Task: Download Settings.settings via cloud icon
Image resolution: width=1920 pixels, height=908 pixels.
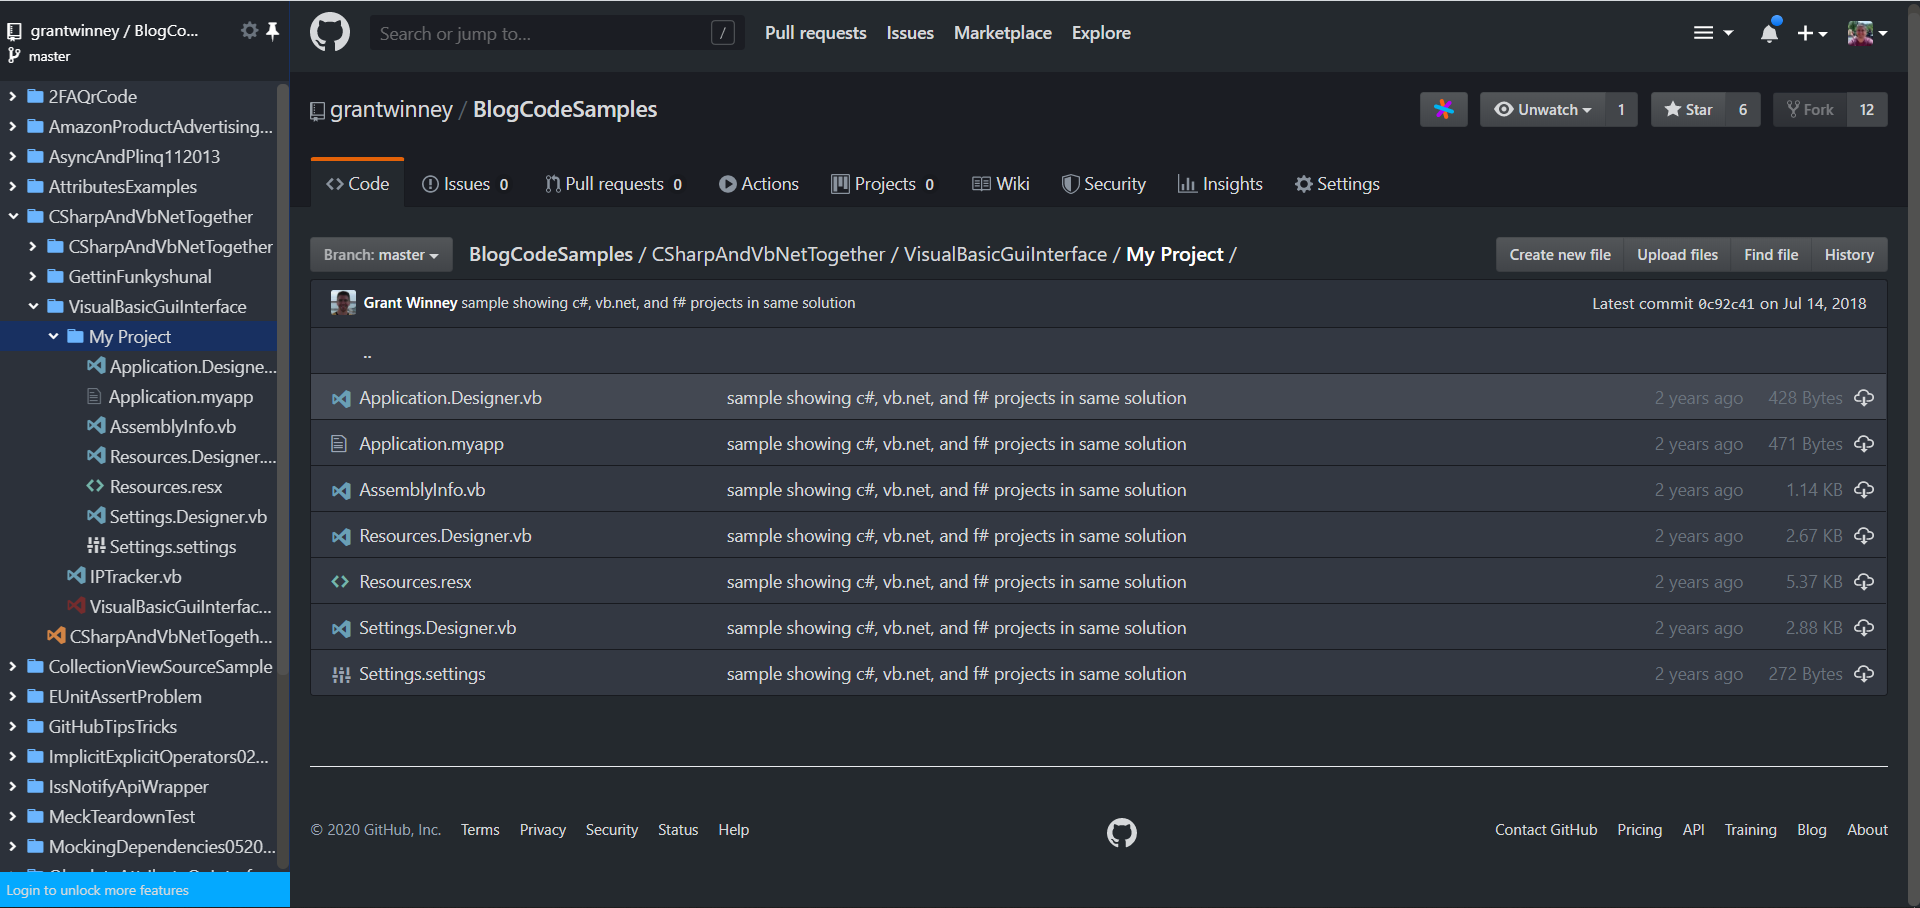Action: 1864,674
